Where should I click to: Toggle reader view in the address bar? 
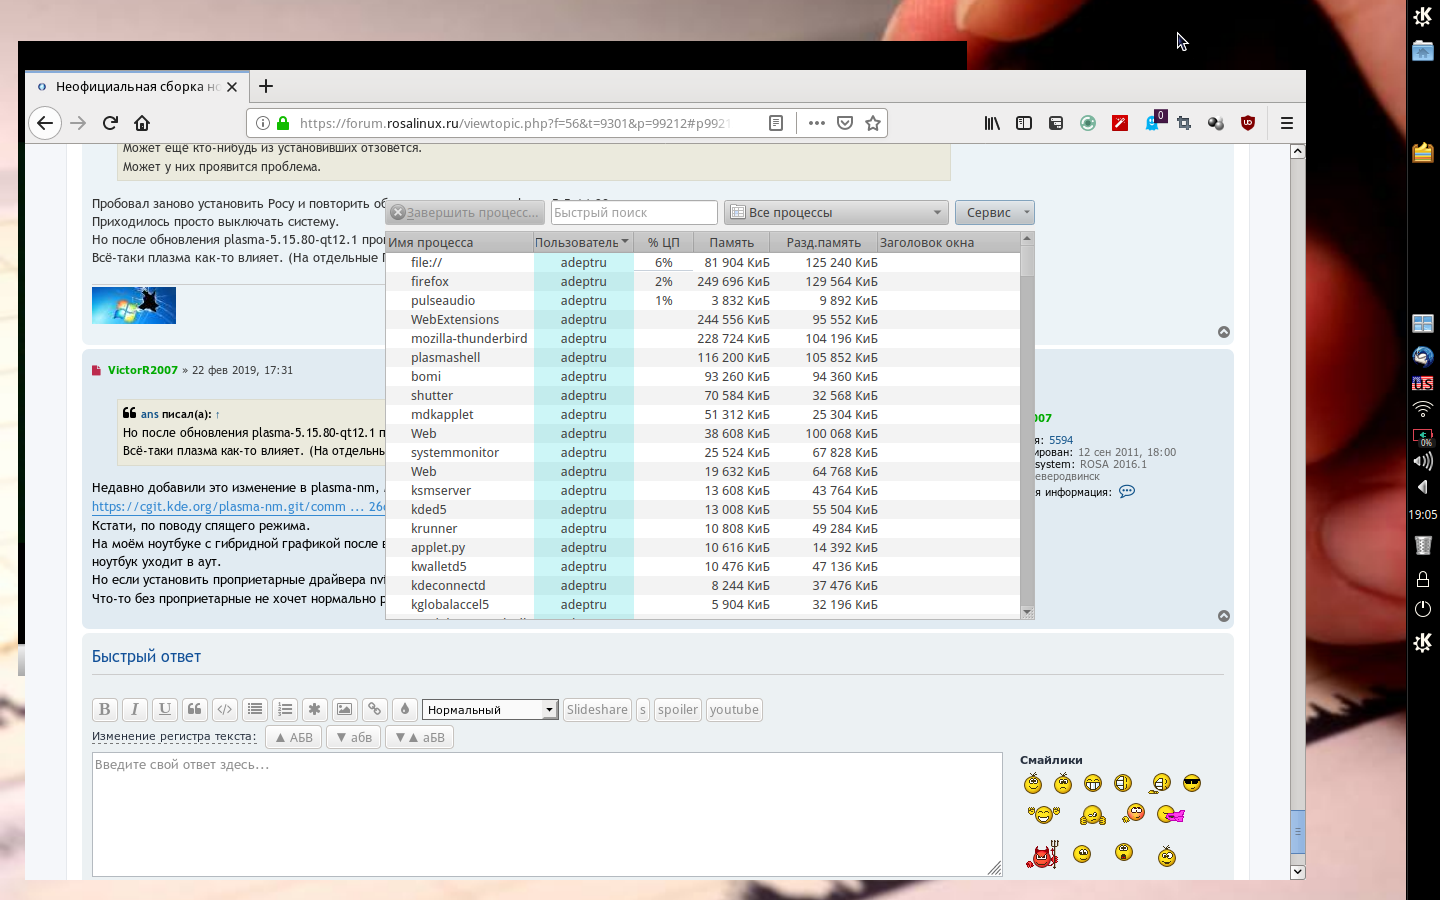[776, 123]
